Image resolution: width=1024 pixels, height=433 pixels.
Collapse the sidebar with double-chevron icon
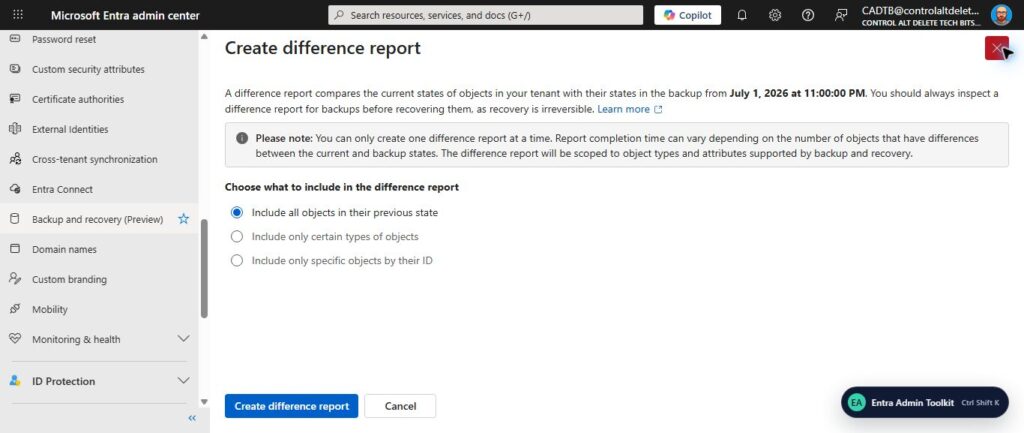click(192, 418)
